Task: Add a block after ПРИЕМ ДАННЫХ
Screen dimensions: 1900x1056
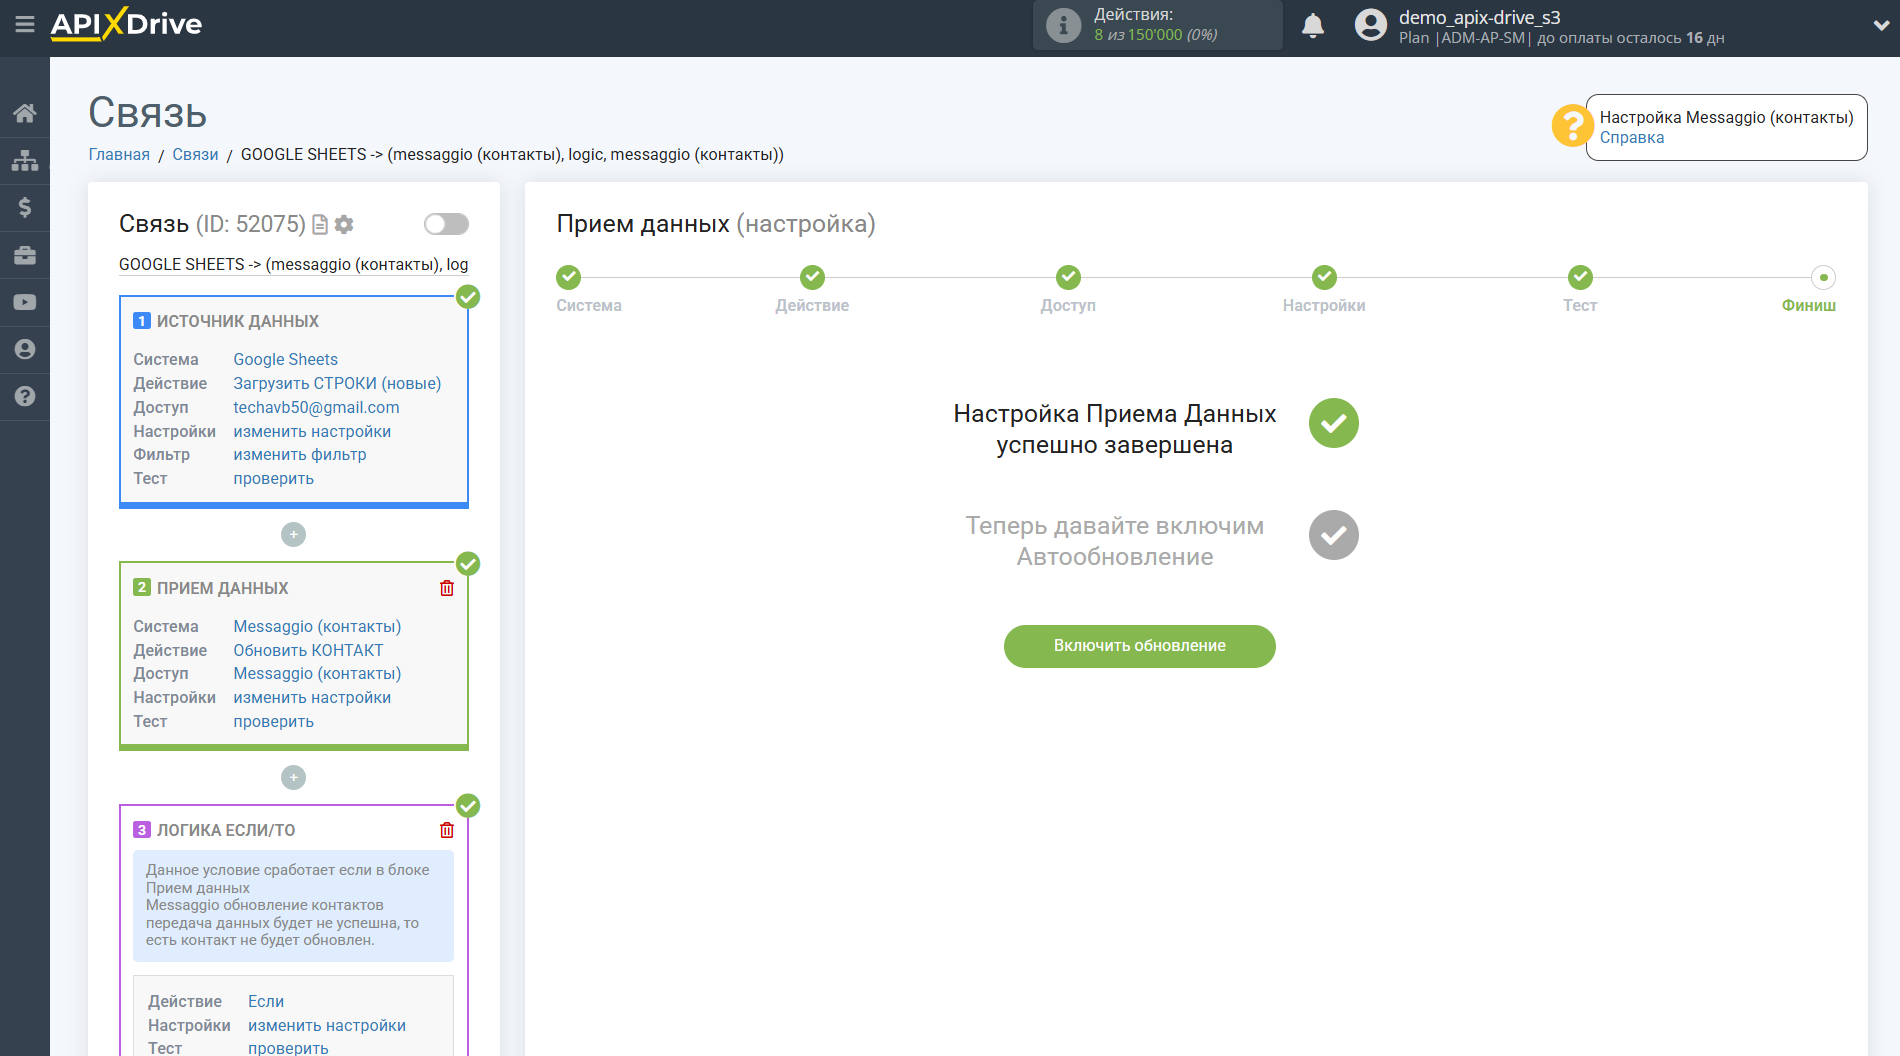Action: (x=293, y=778)
